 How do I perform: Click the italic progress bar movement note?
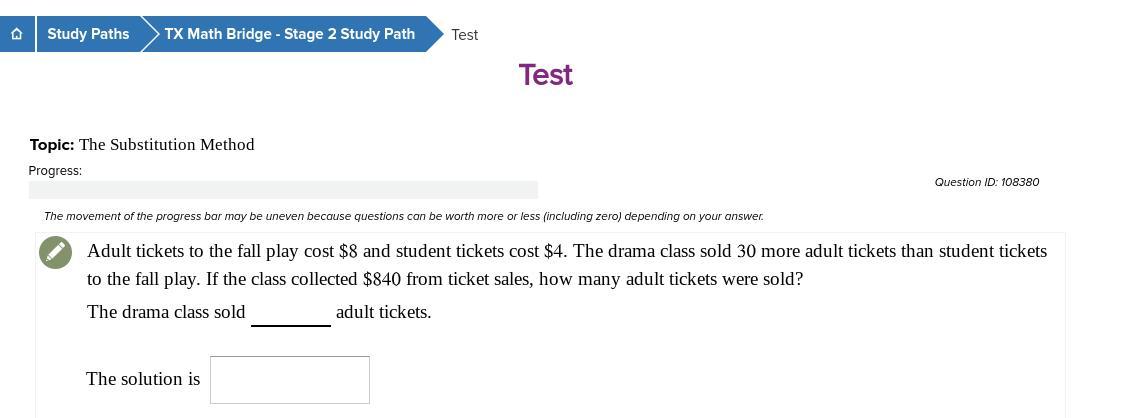403,216
